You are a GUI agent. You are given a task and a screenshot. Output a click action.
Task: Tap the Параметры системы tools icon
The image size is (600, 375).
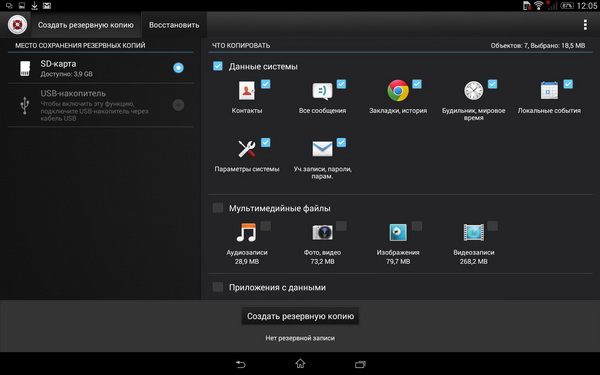point(247,149)
